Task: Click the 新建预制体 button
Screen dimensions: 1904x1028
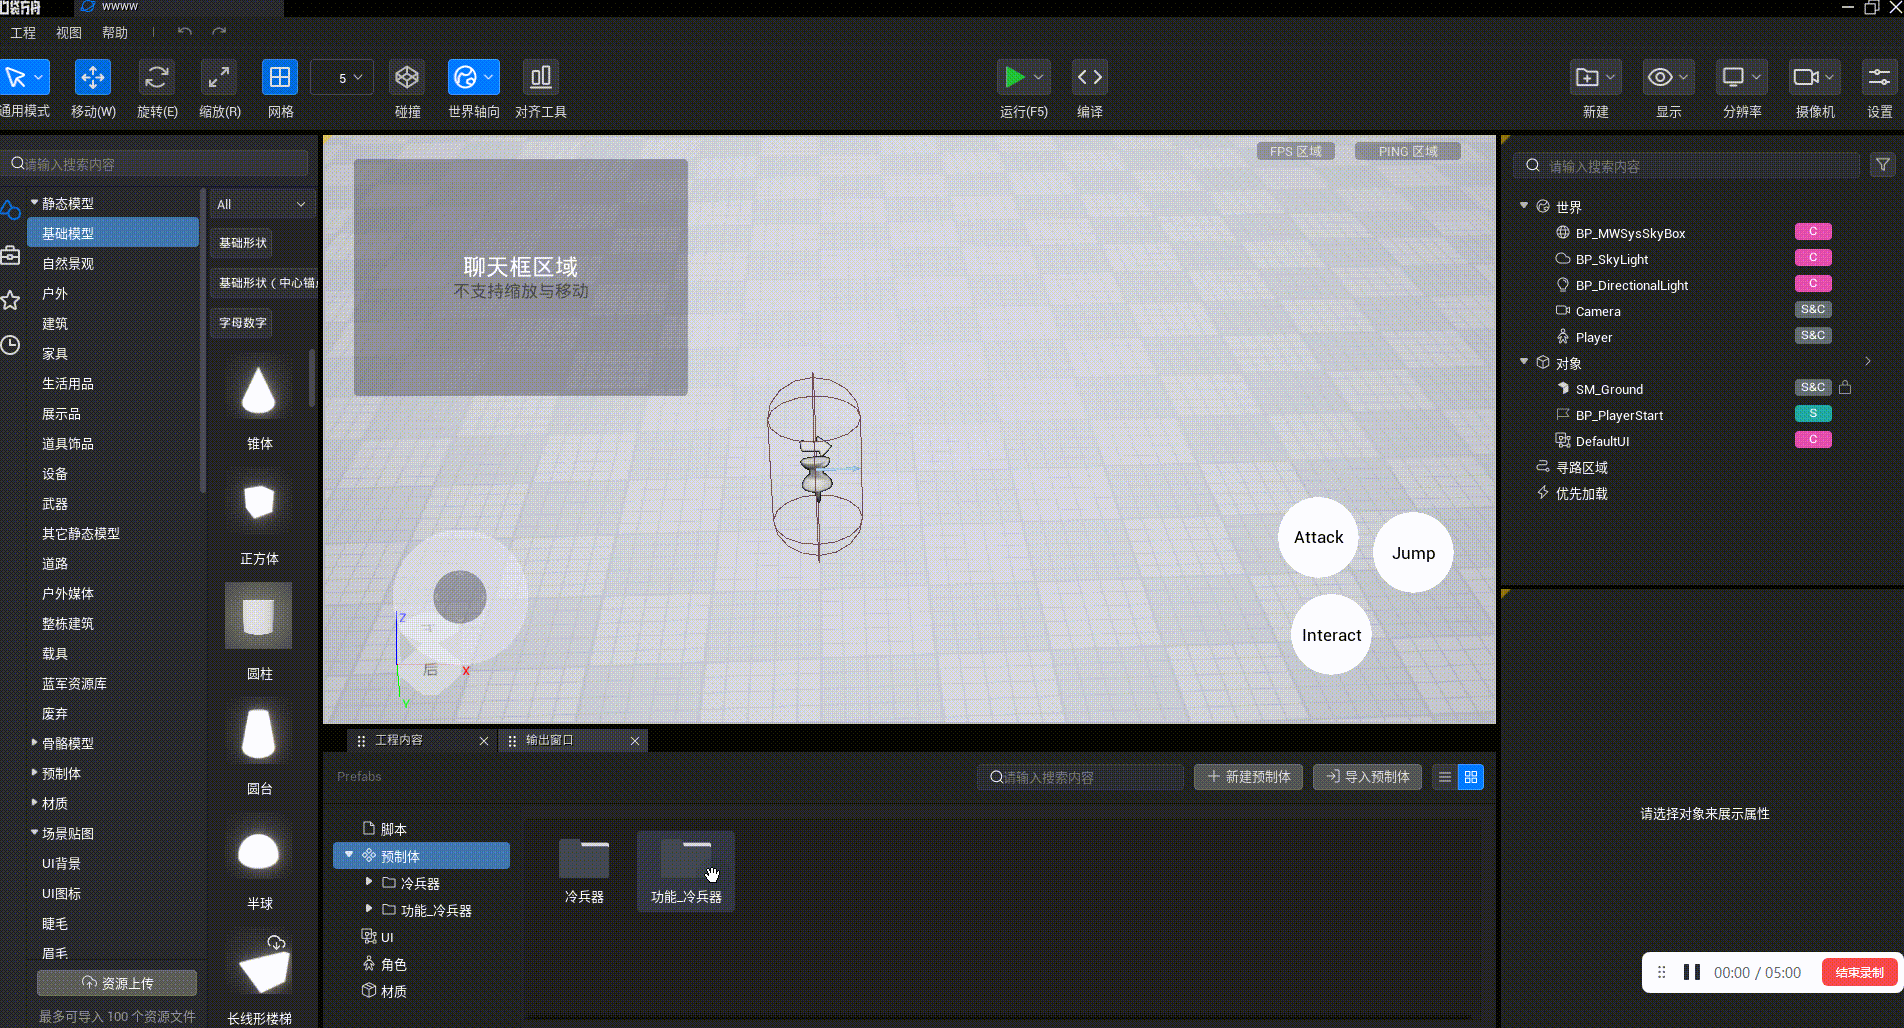Action: [x=1248, y=777]
